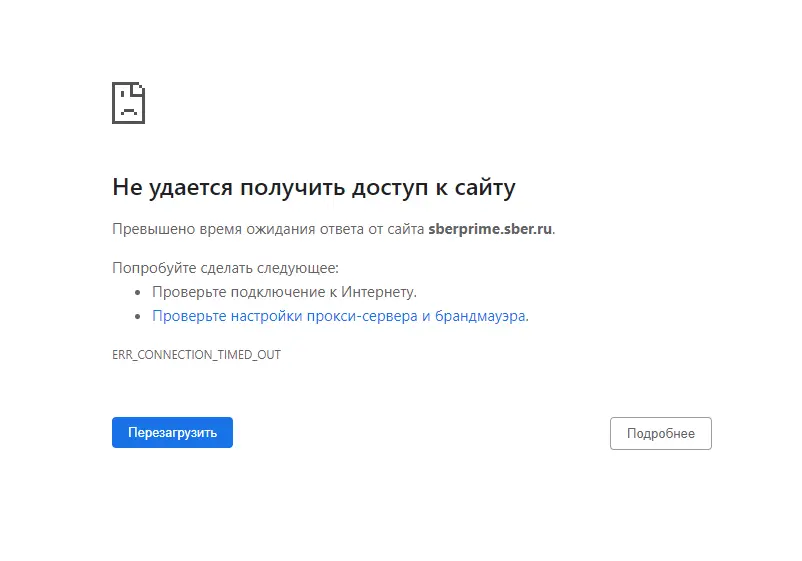Click the line Проверьте подключение к Интернету
802x561 pixels.
pos(284,292)
